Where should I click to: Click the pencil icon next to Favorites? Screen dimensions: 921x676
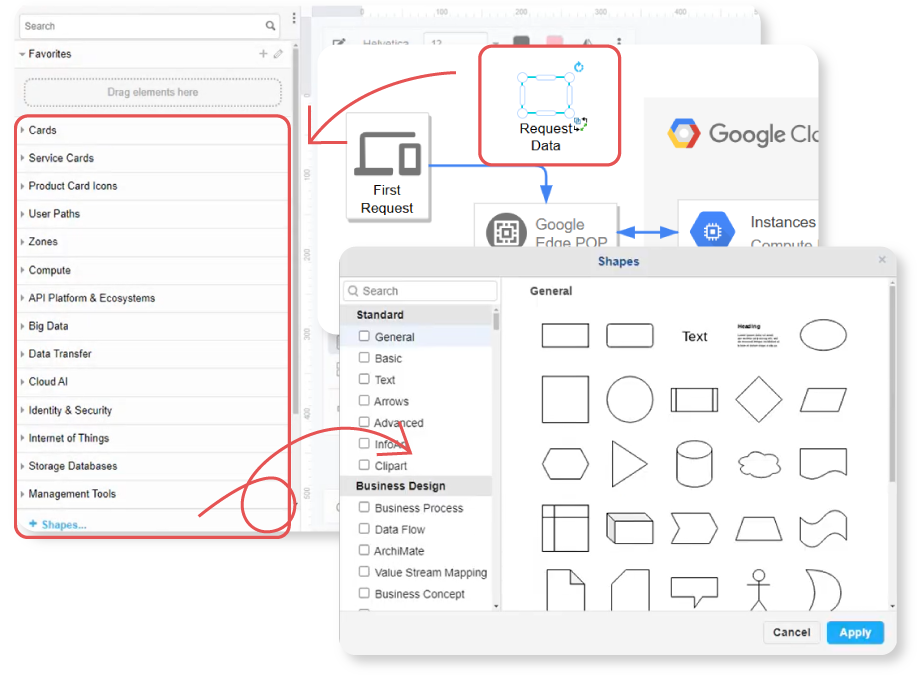[x=277, y=54]
